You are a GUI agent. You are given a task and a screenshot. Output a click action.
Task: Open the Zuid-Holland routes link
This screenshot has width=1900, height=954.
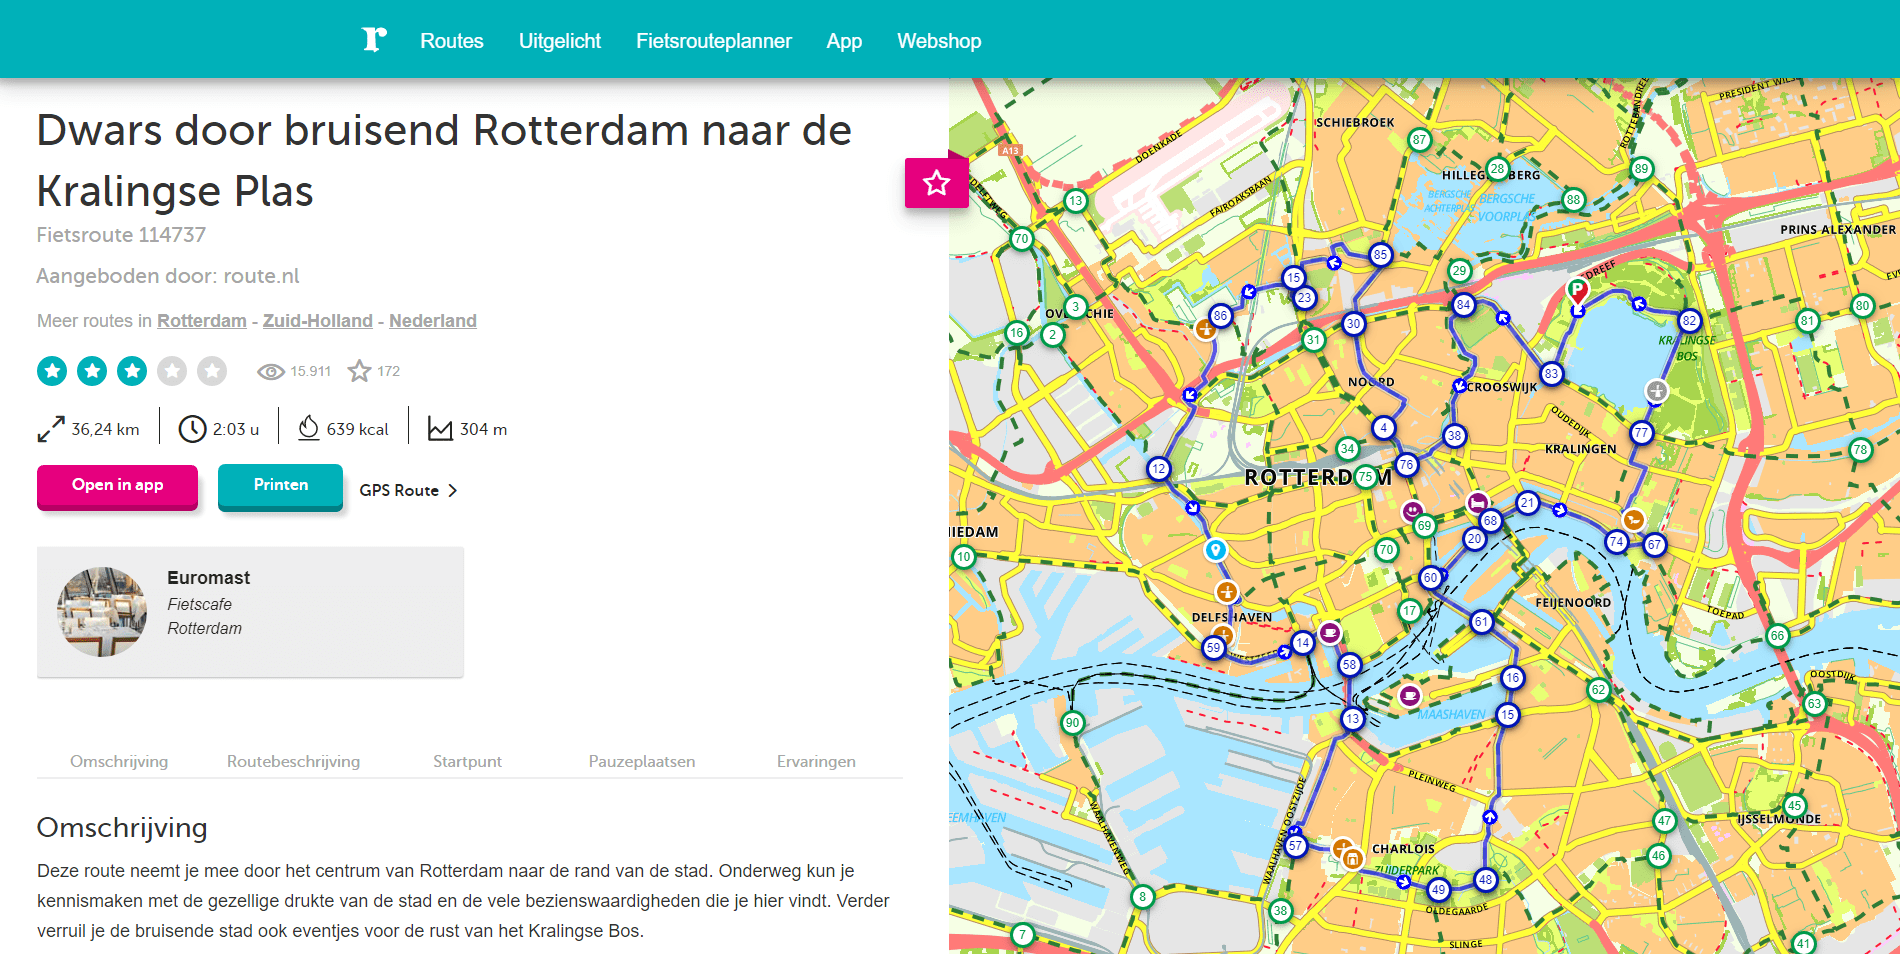click(318, 320)
